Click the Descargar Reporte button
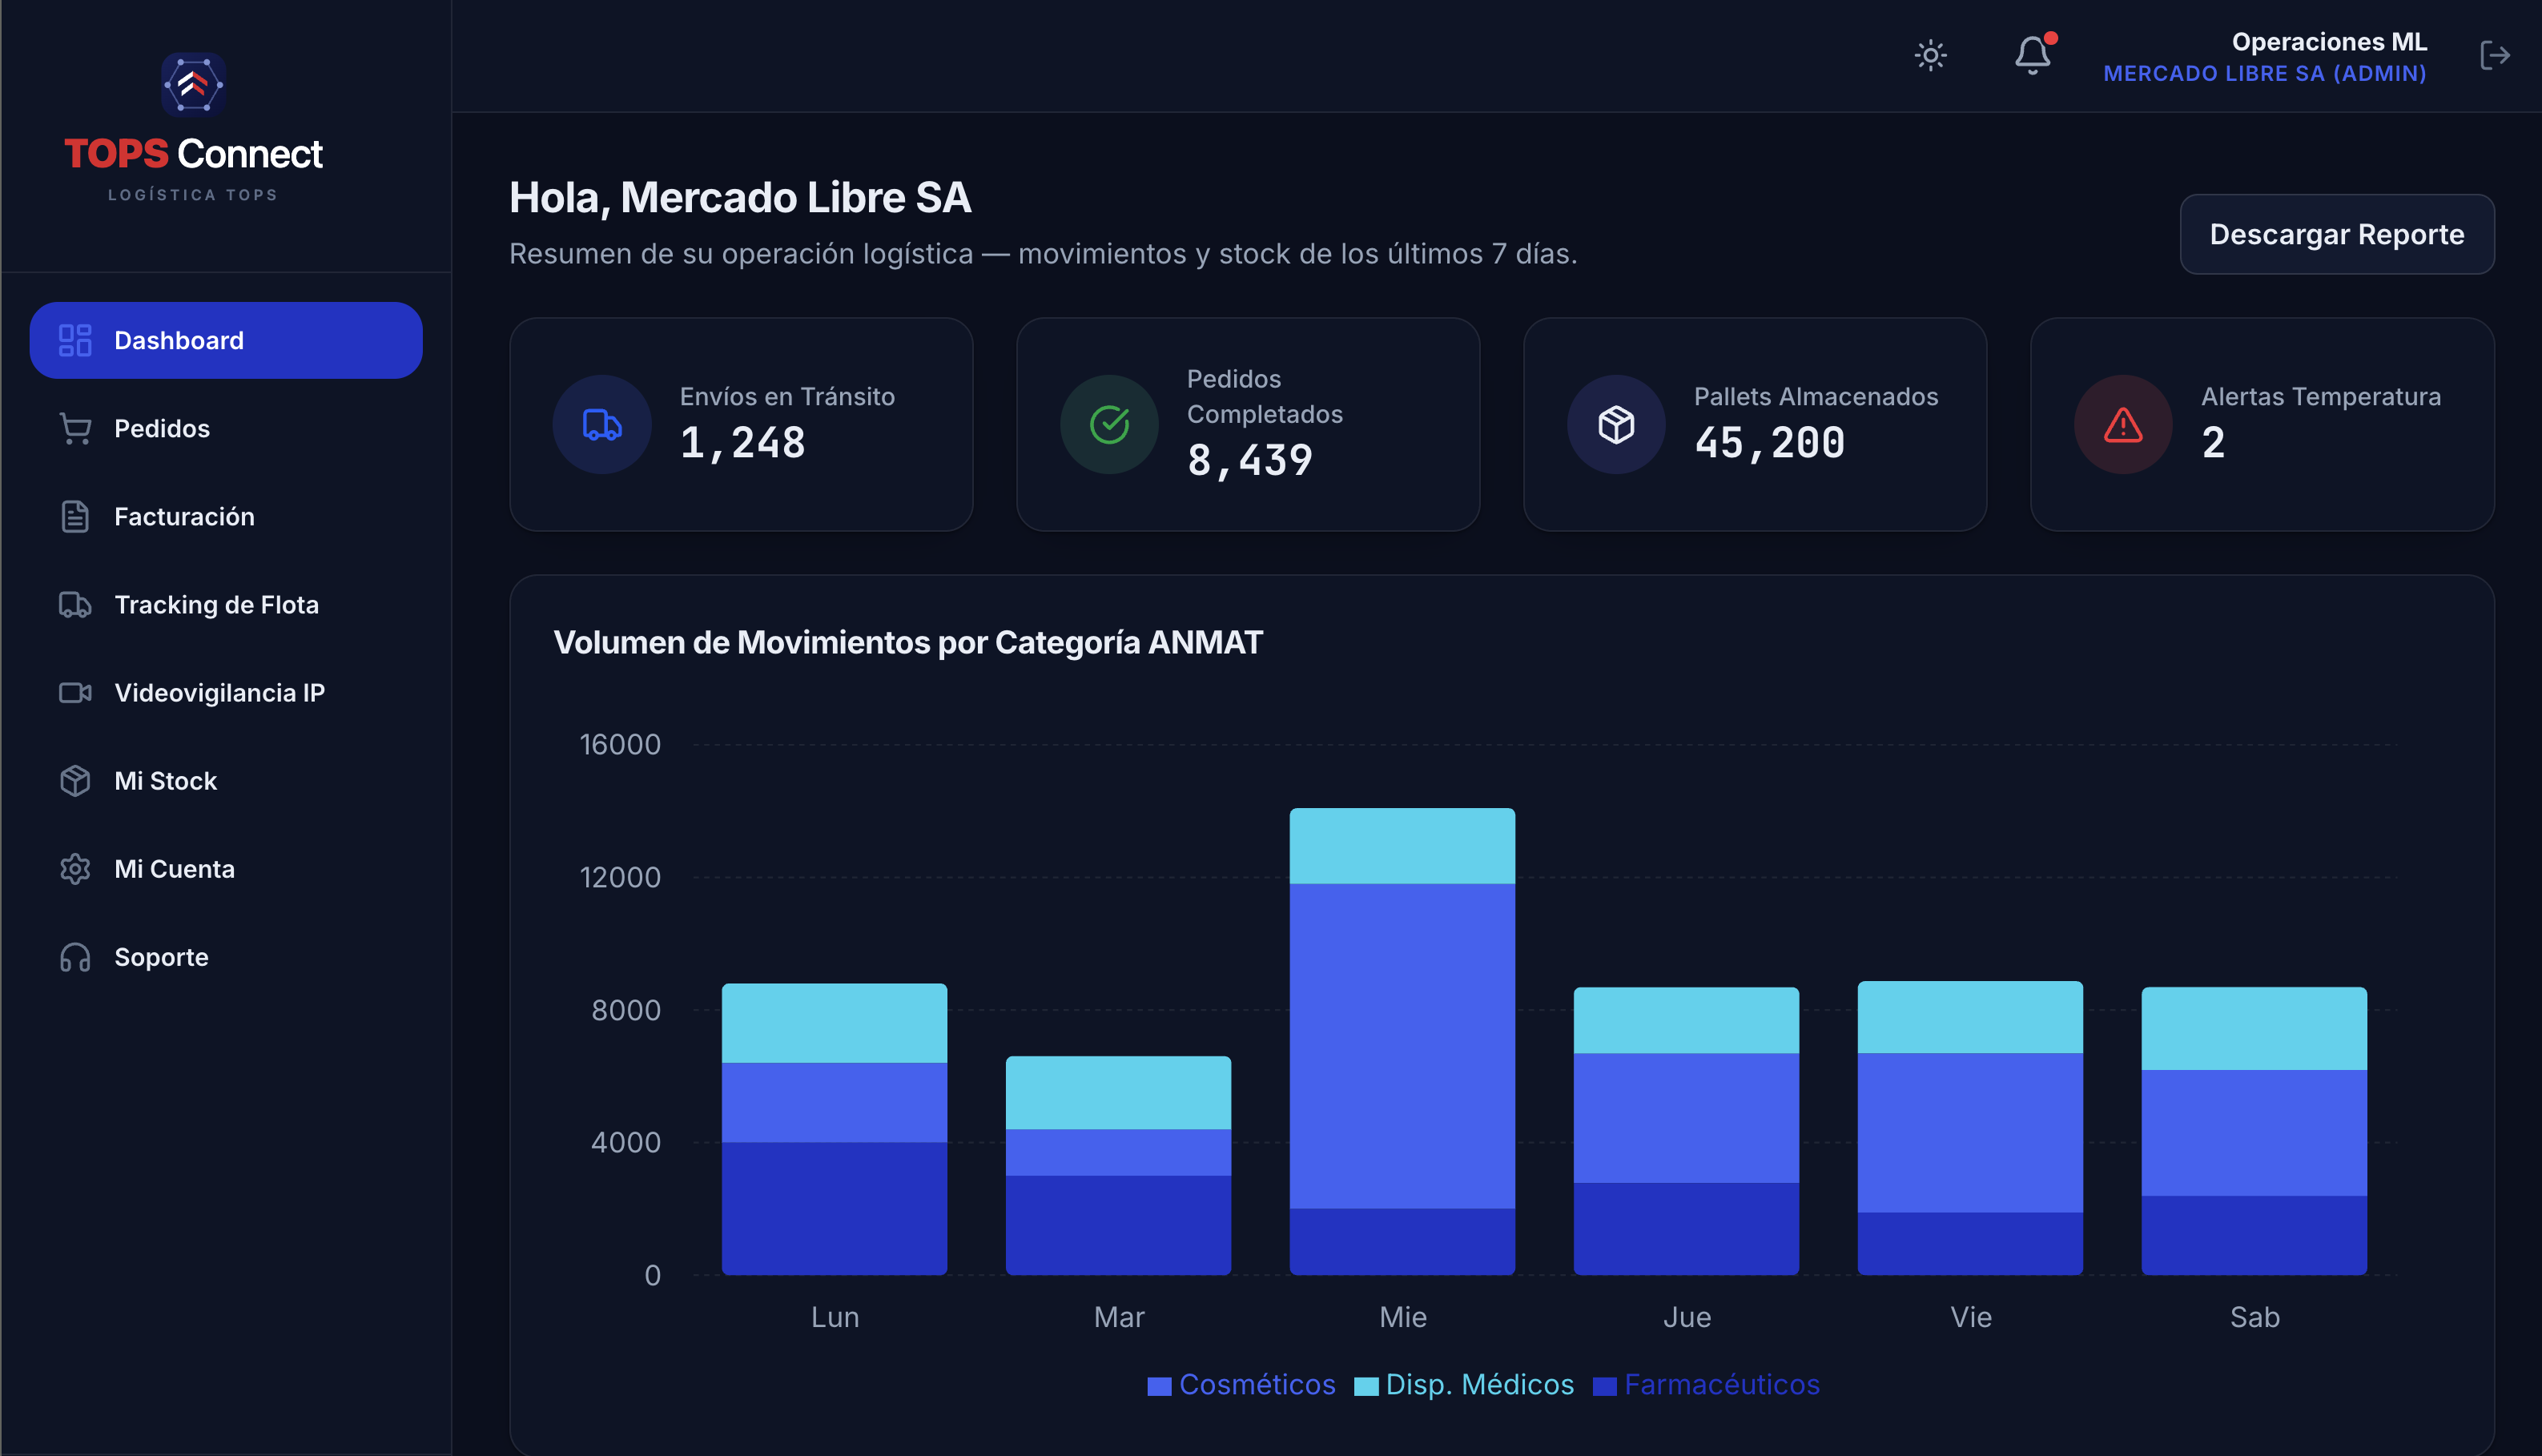This screenshot has height=1456, width=2542. pyautogui.click(x=2336, y=234)
